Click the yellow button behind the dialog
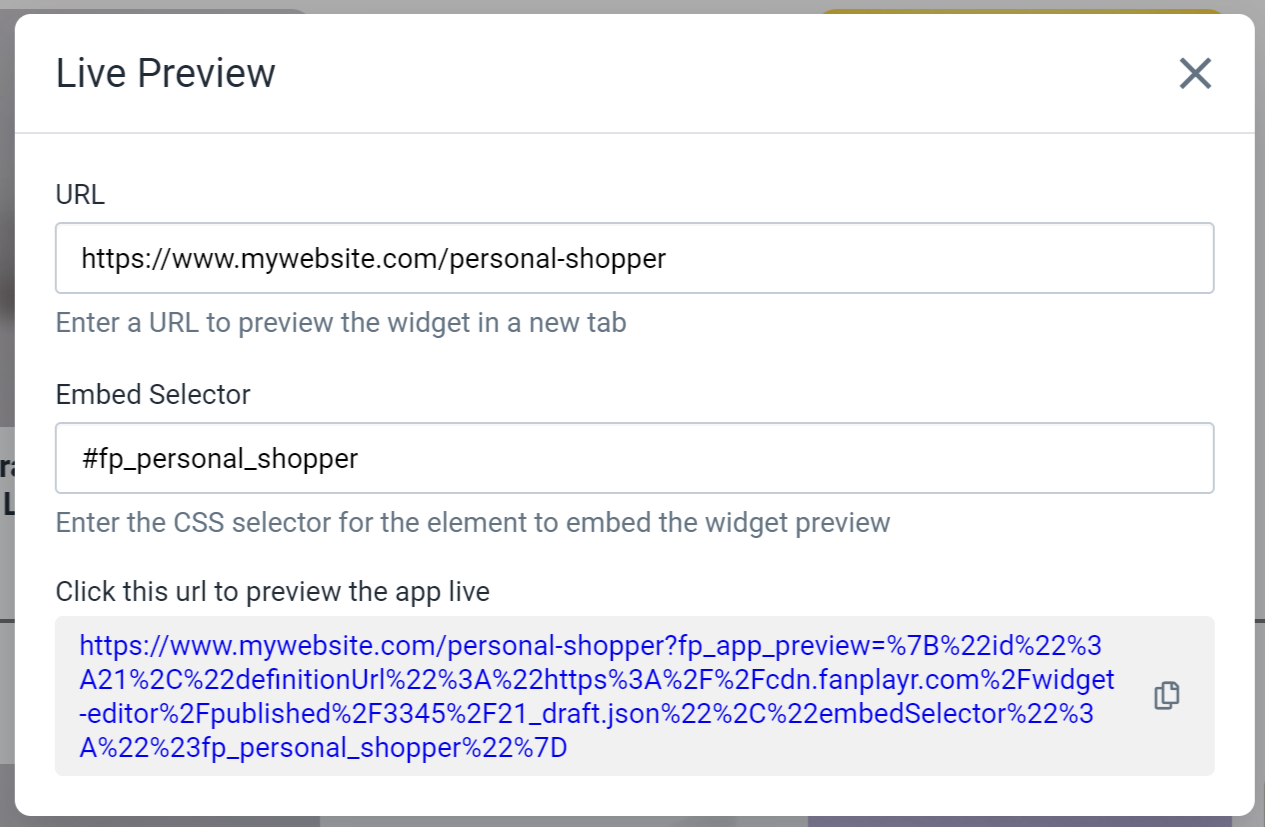Image resolution: width=1265 pixels, height=827 pixels. (1020, 12)
